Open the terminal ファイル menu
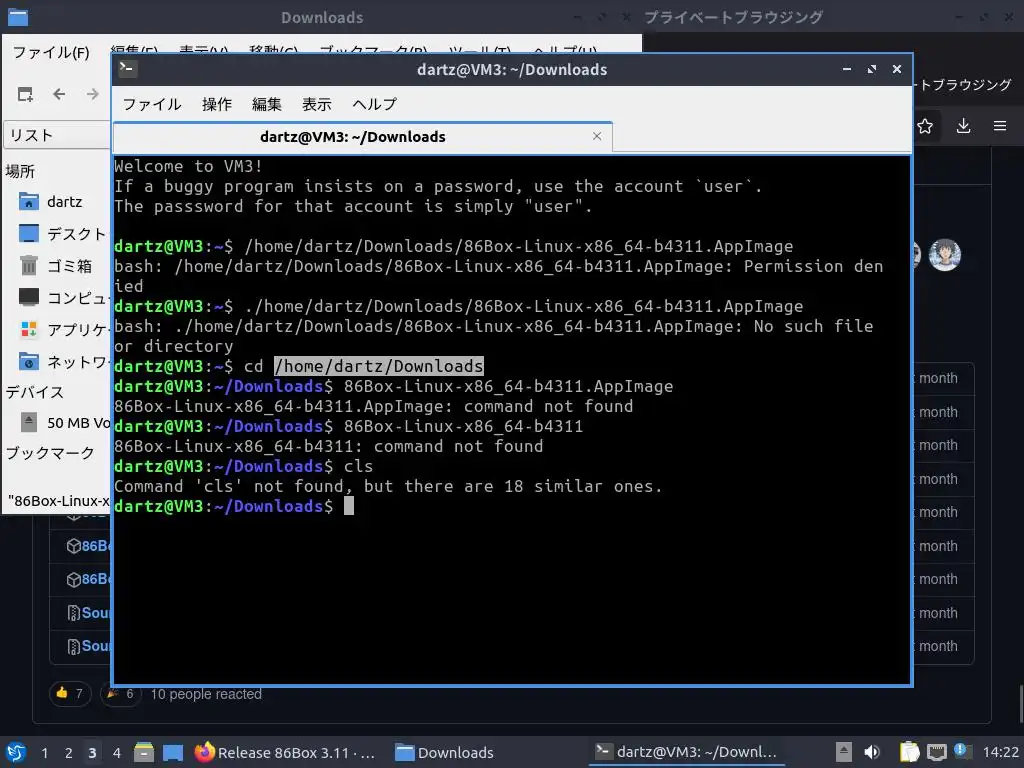The image size is (1024, 768). [x=152, y=104]
